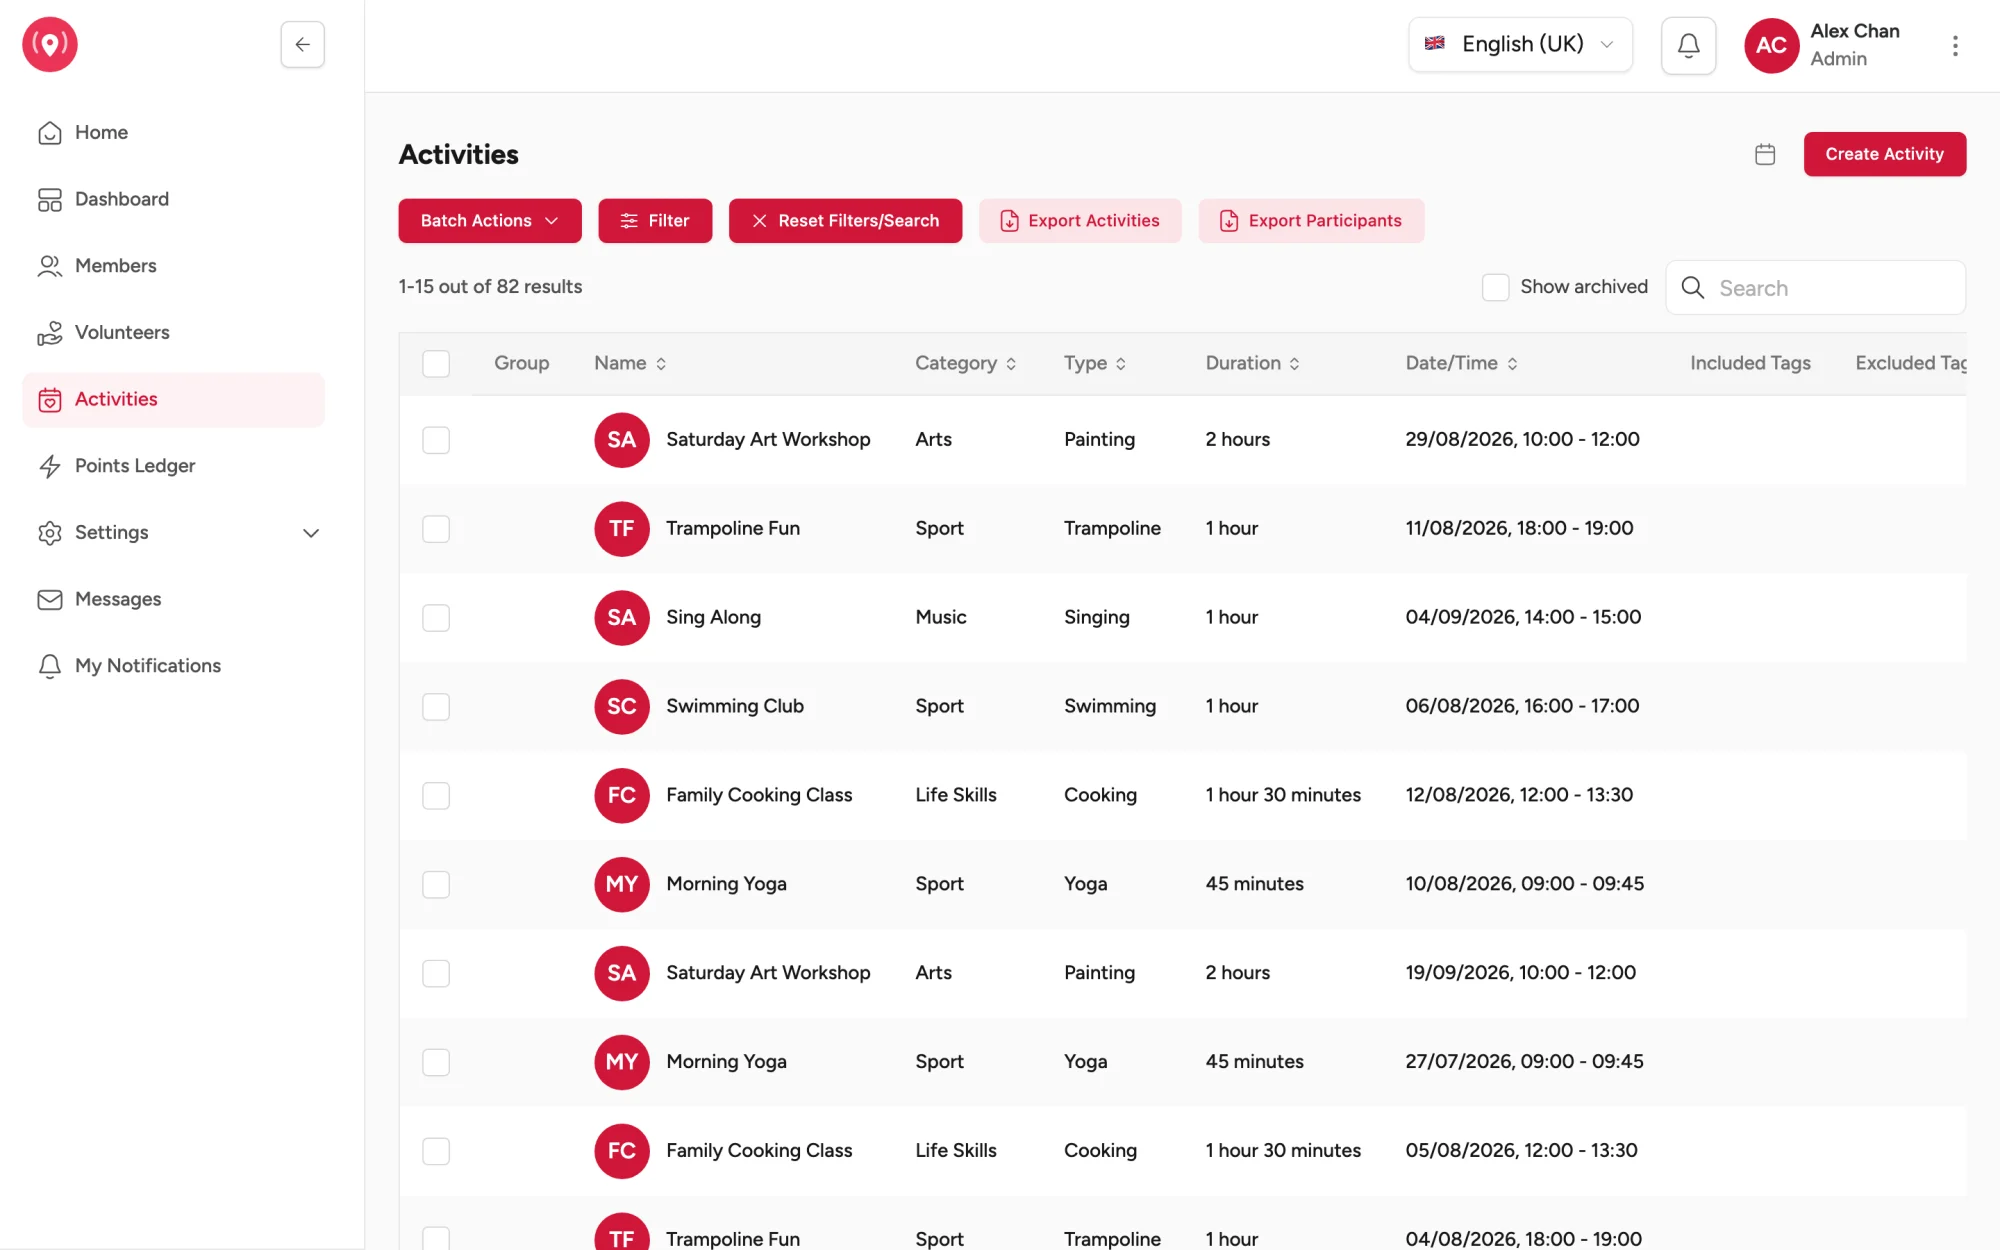Viewport: 2000px width, 1250px height.
Task: Select the 12/08/2026 Family Cooking Class checkbox
Action: [x=436, y=796]
